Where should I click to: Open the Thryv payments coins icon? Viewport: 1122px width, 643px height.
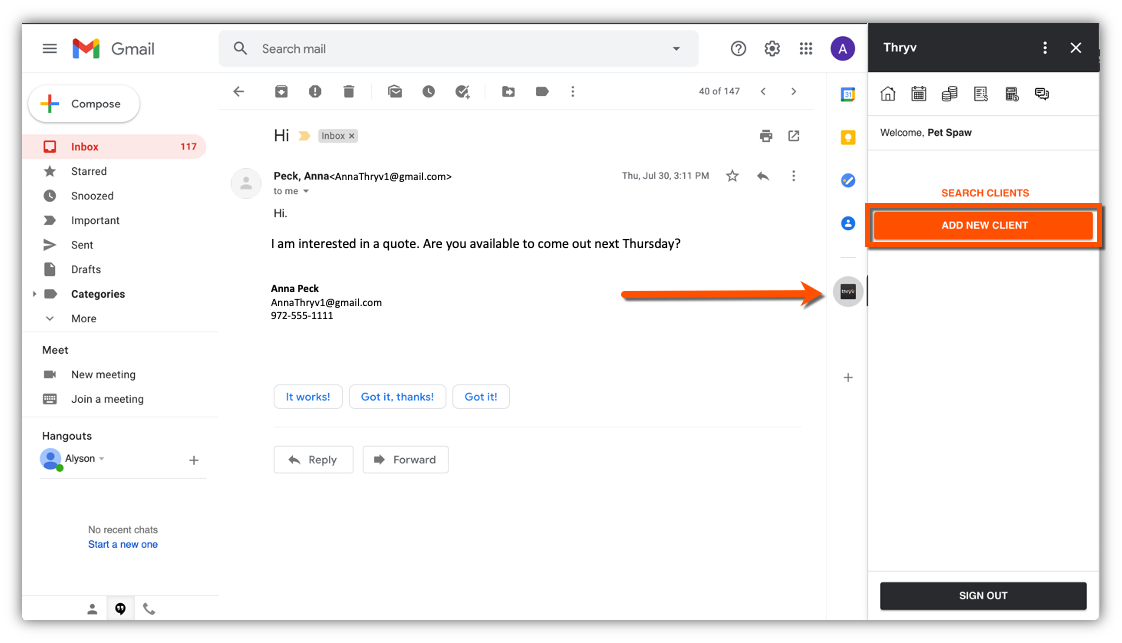tap(950, 94)
